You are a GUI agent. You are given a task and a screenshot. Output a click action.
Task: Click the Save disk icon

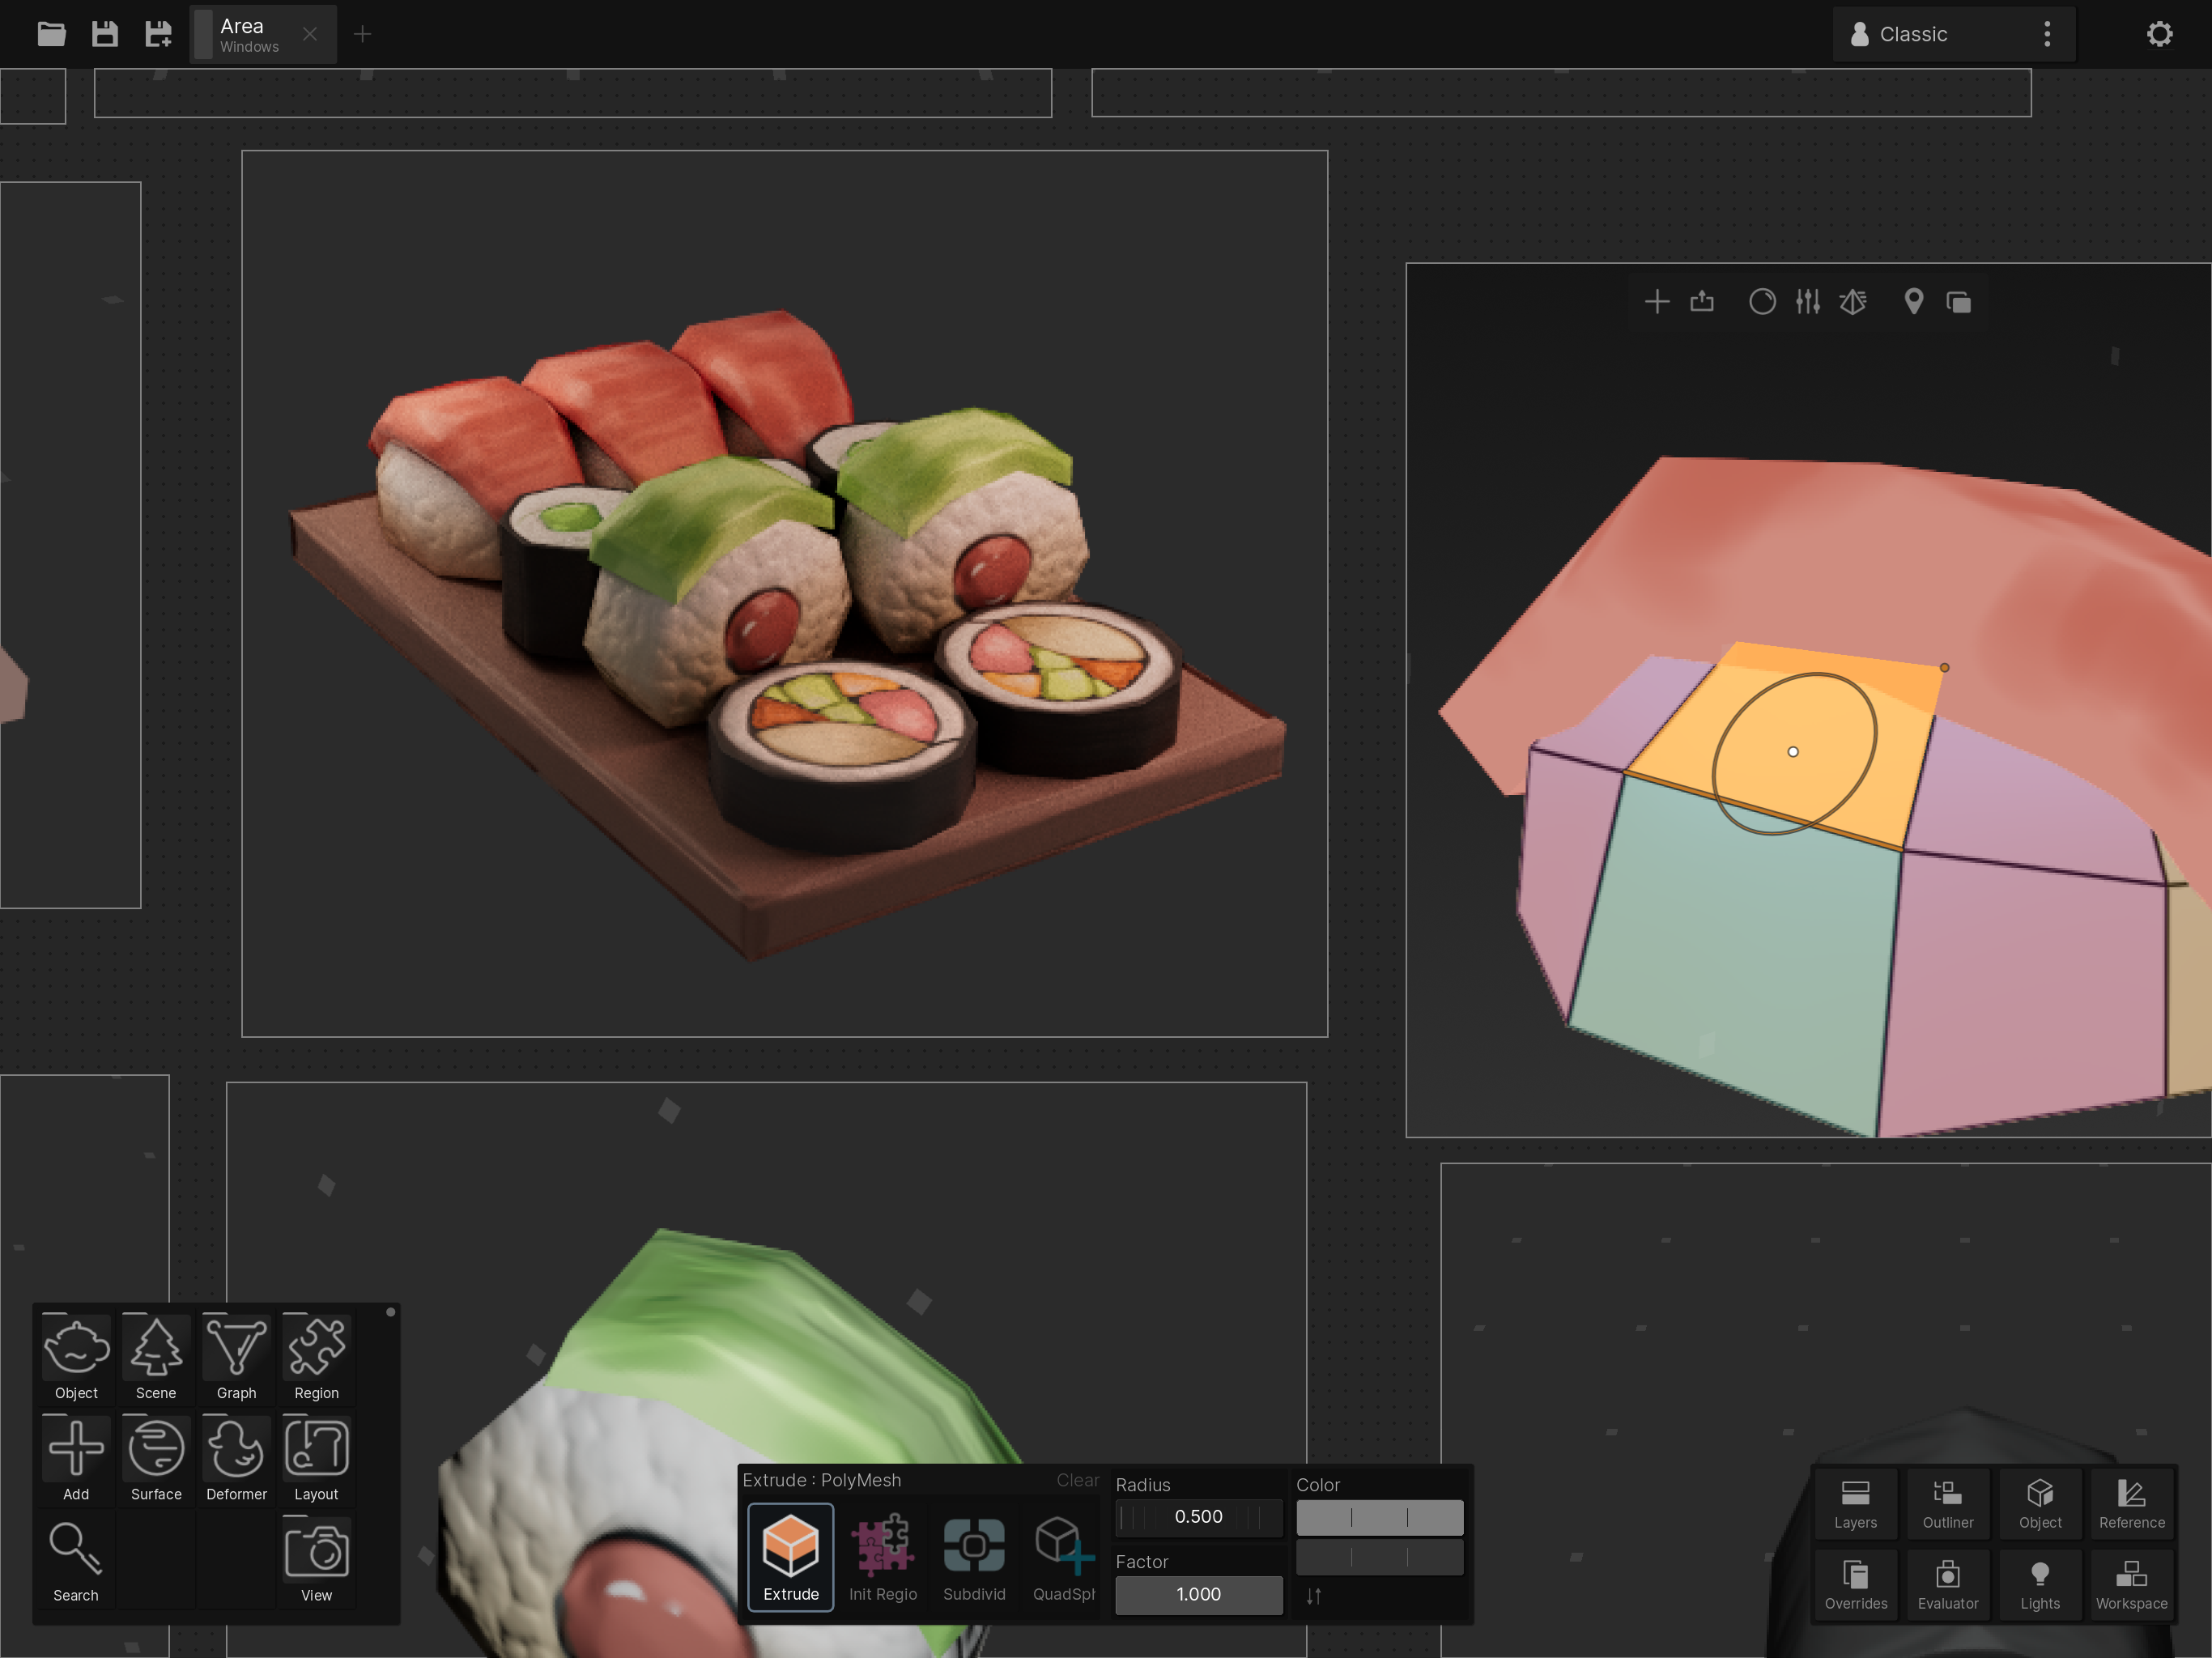point(105,34)
